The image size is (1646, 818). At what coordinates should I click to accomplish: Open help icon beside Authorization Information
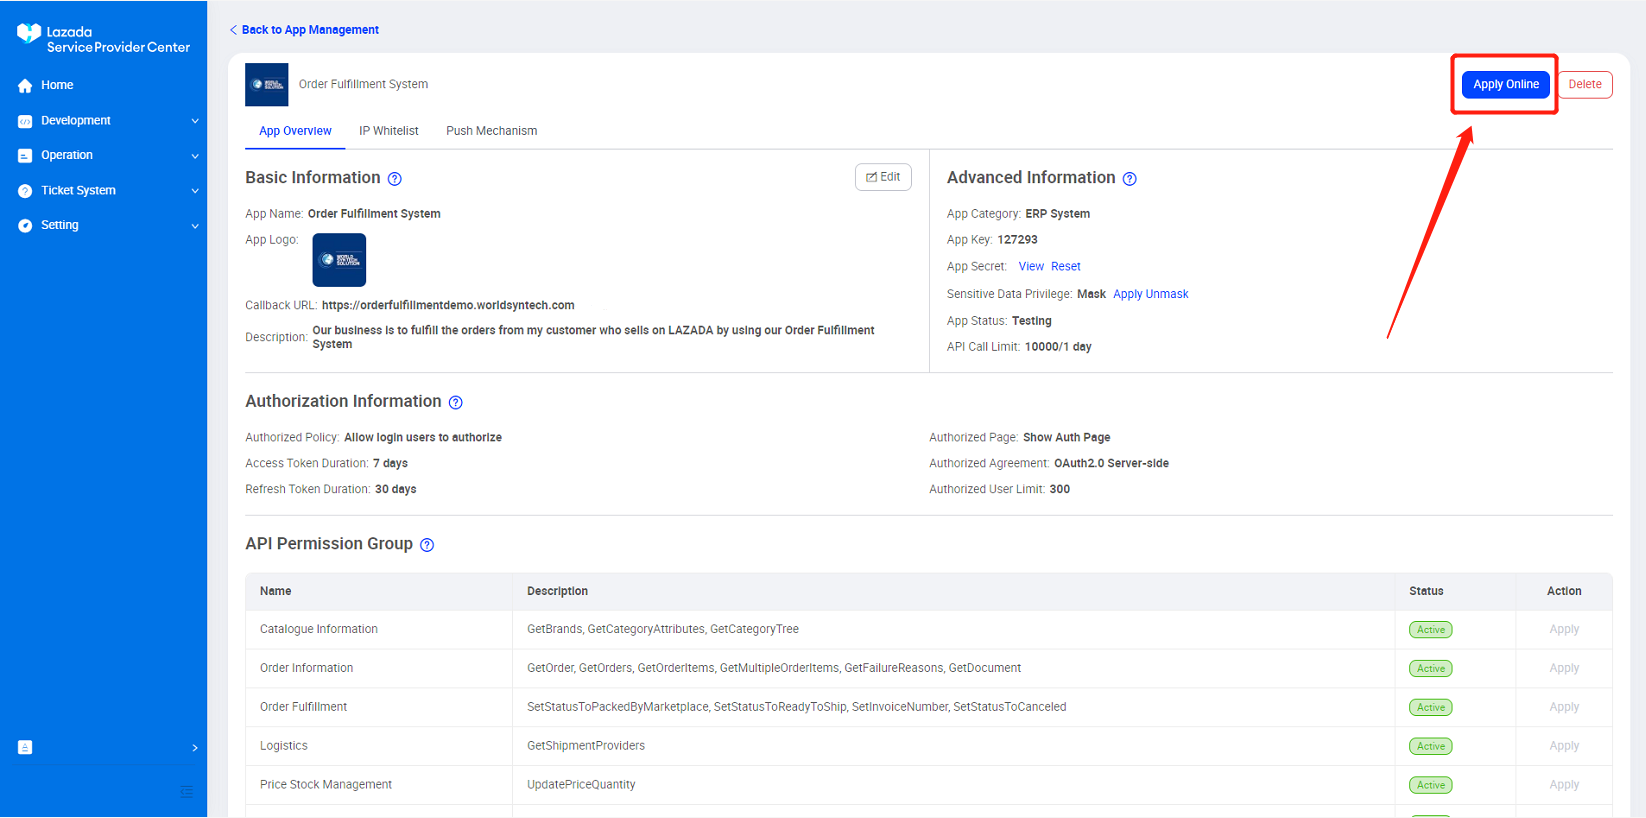[456, 403]
